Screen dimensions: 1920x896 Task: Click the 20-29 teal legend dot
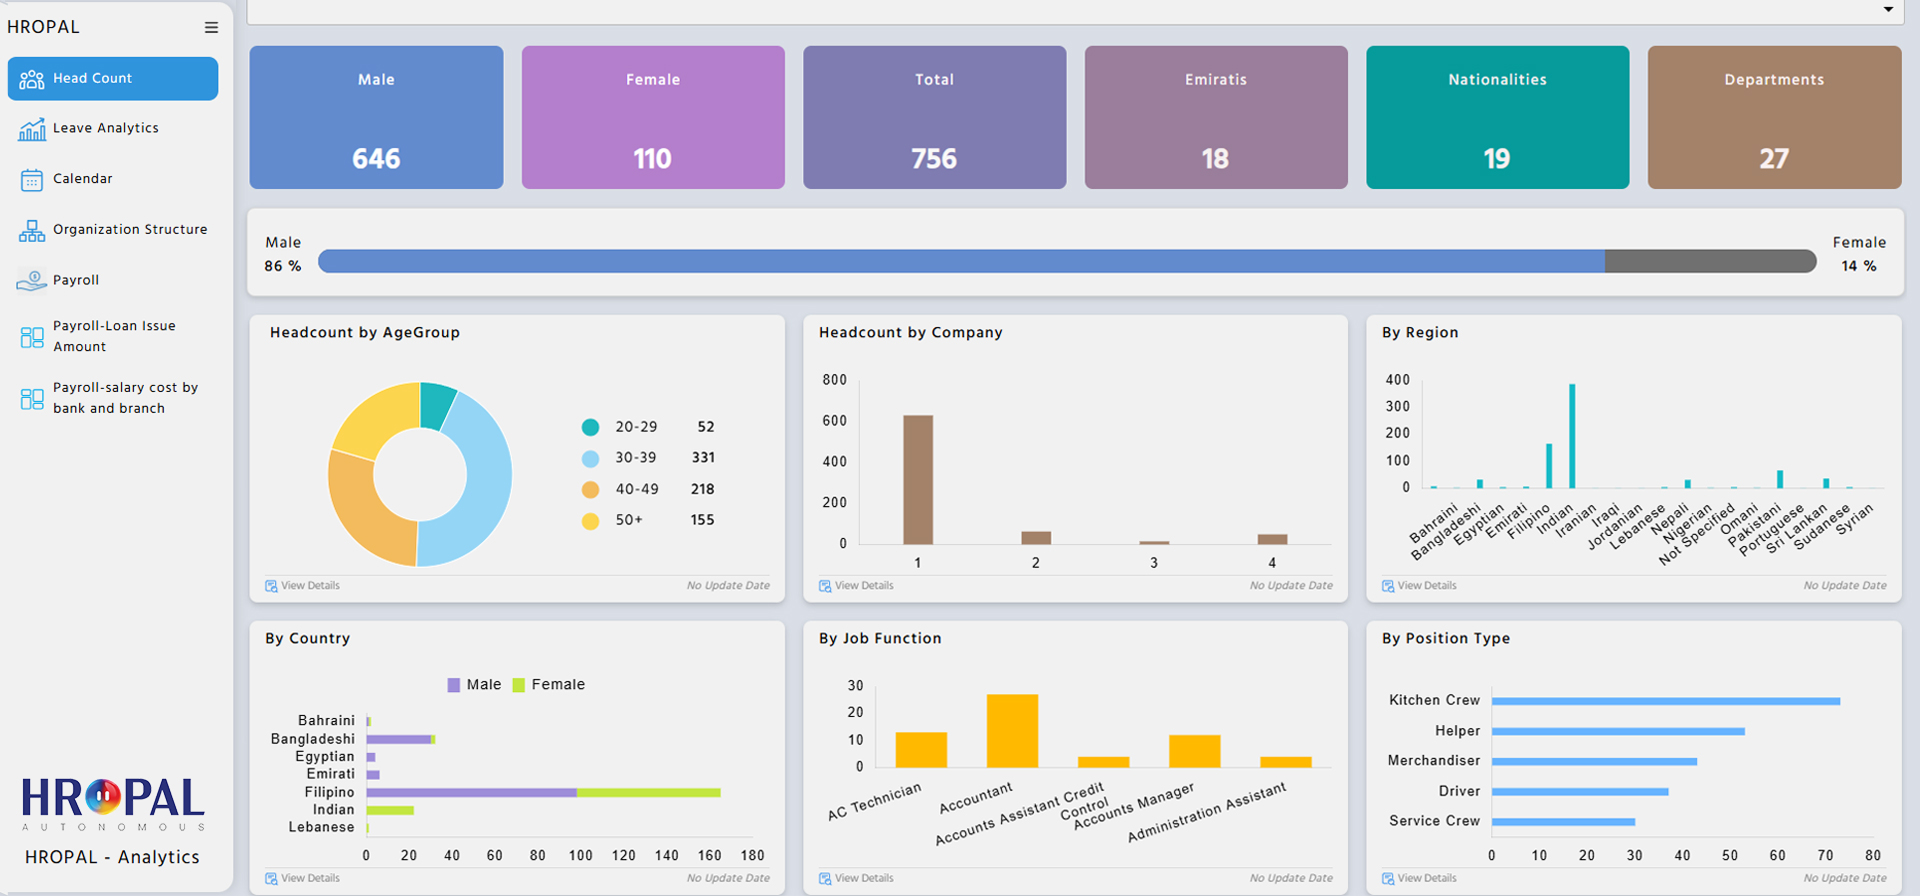click(590, 427)
